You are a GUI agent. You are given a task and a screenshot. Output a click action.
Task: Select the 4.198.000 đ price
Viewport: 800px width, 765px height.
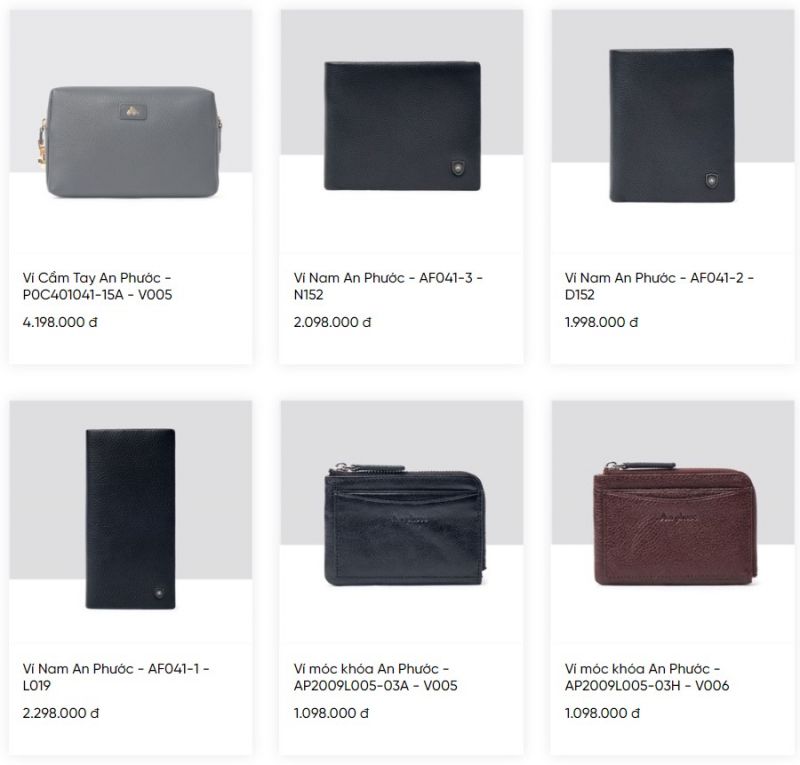tap(60, 322)
